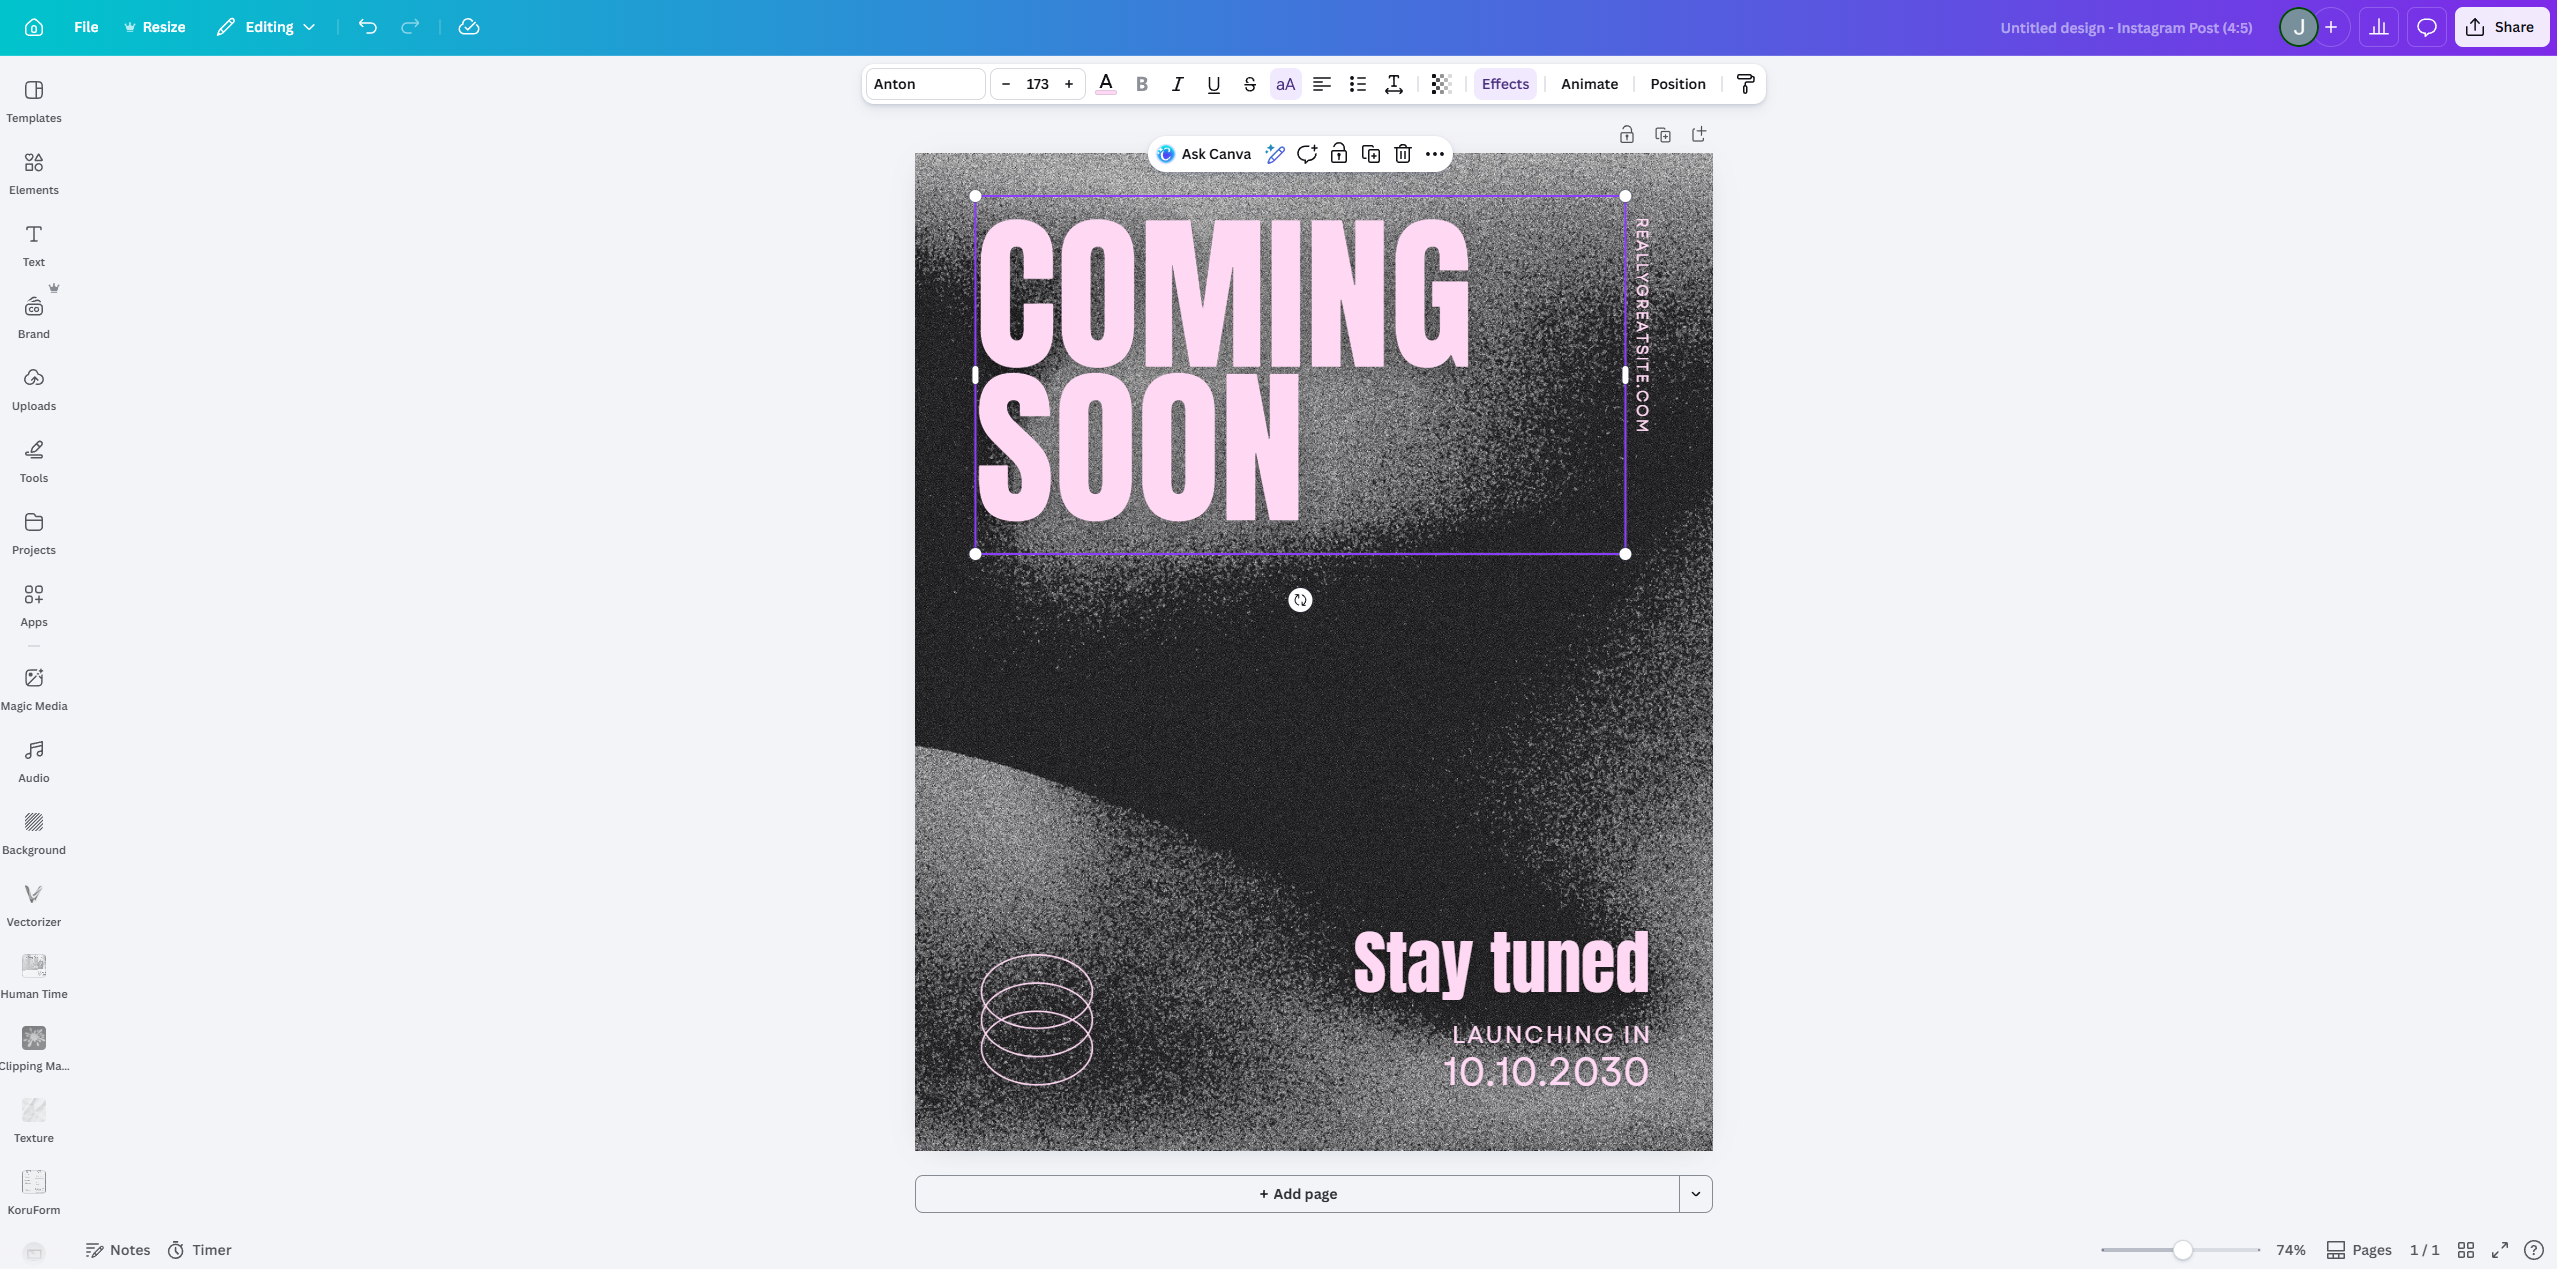Delete selected text with trash icon

click(x=1403, y=154)
